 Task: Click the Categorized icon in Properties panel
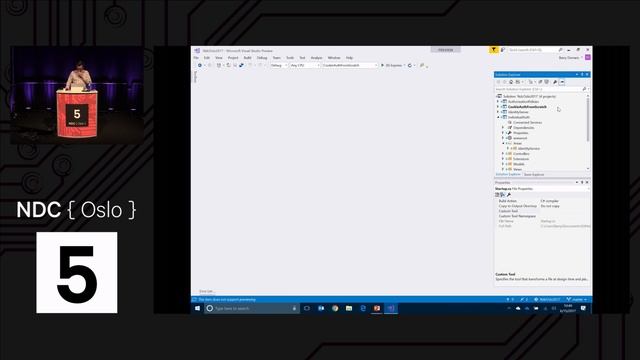tap(497, 195)
